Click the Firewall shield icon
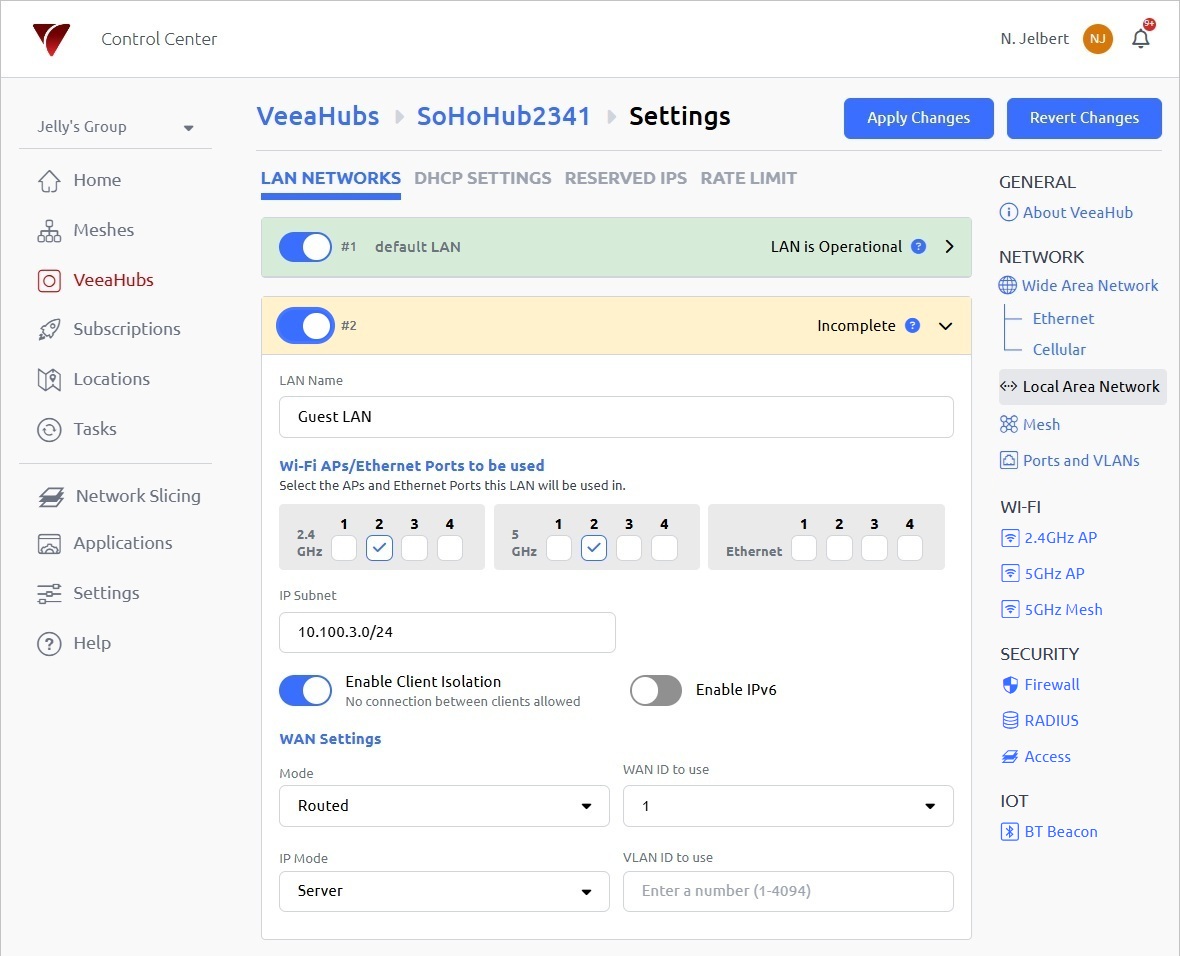Screen dimensions: 1180x956 point(1010,684)
